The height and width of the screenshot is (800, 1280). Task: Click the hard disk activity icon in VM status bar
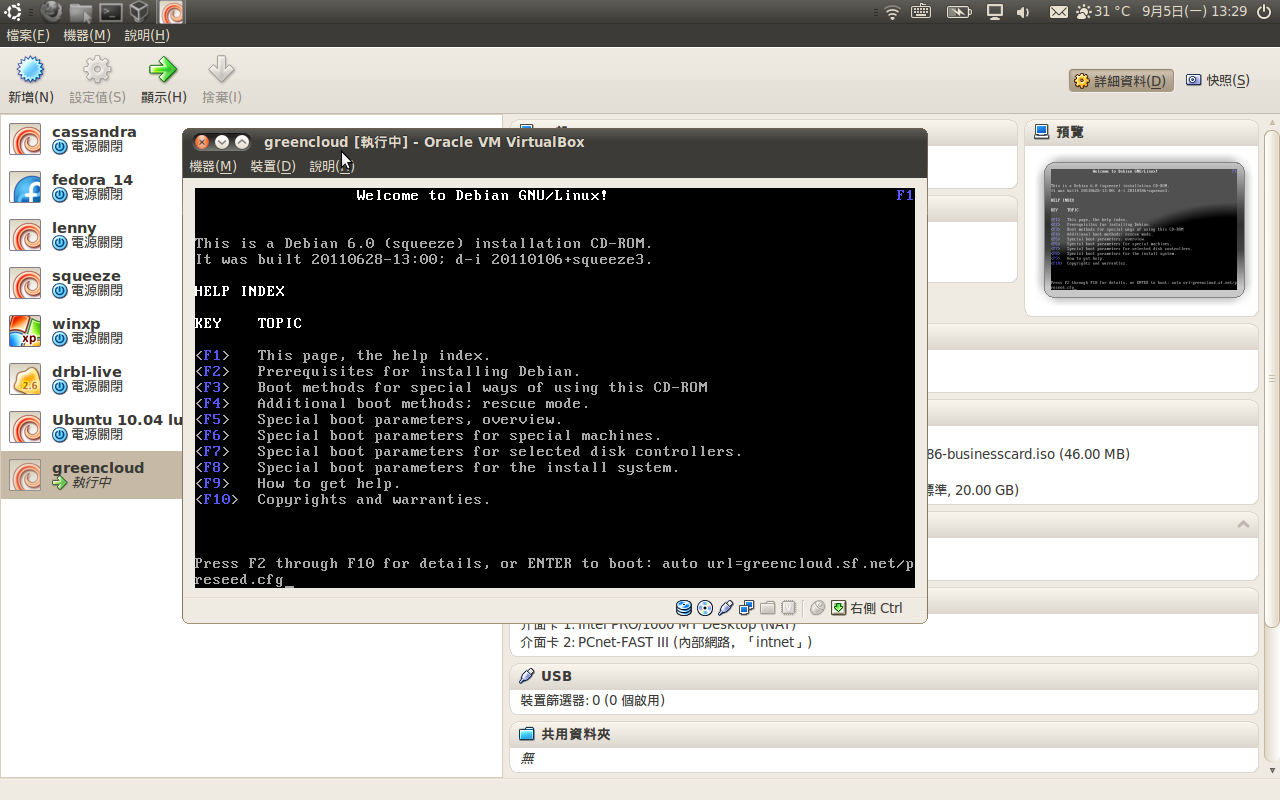pyautogui.click(x=684, y=608)
